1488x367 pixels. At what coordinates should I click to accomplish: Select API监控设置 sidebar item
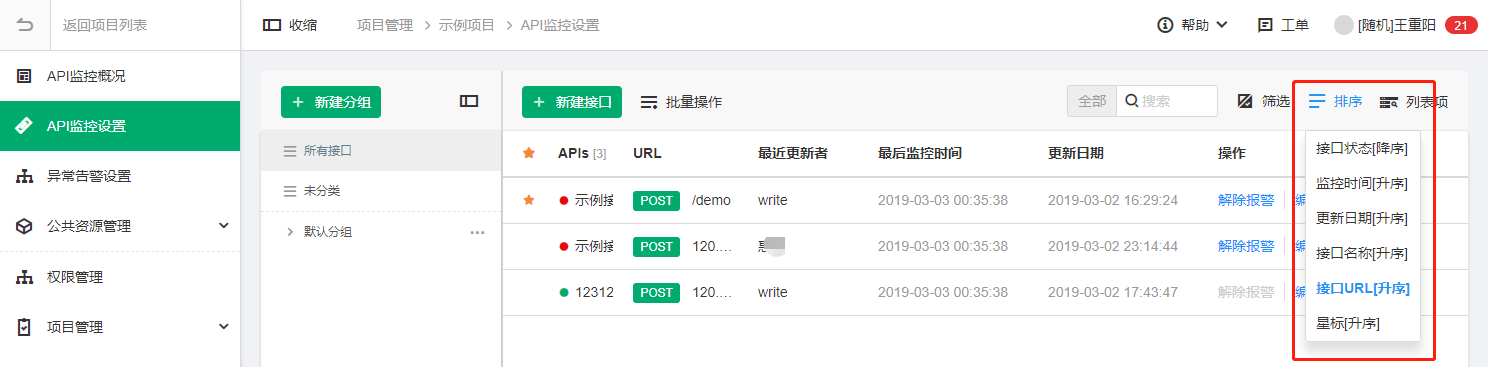pos(120,126)
